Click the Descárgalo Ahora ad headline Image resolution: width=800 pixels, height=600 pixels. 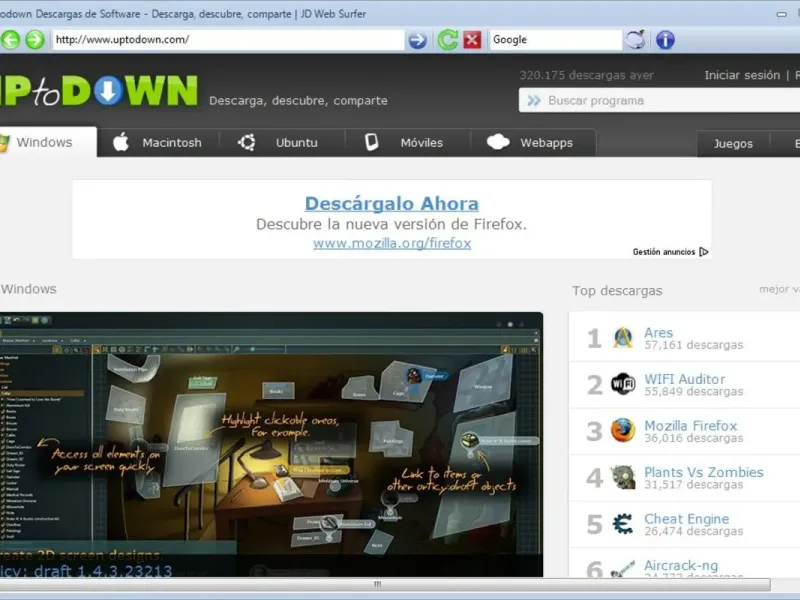tap(392, 204)
